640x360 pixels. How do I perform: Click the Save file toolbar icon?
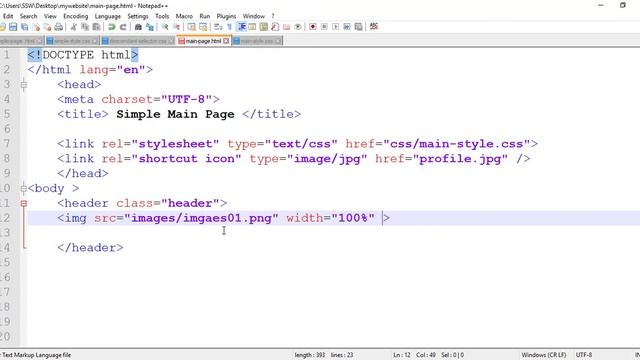pos(13,27)
